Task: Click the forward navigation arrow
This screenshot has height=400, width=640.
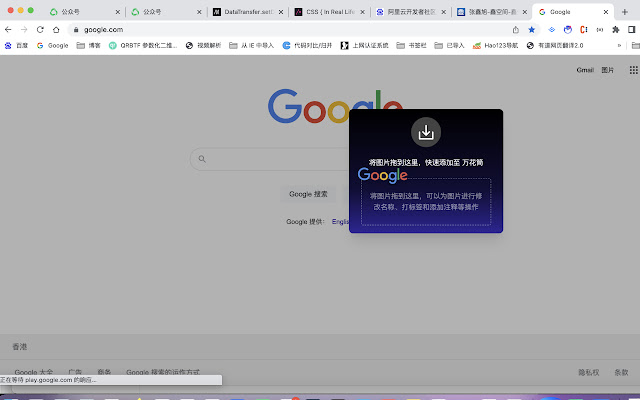Action: [x=24, y=30]
